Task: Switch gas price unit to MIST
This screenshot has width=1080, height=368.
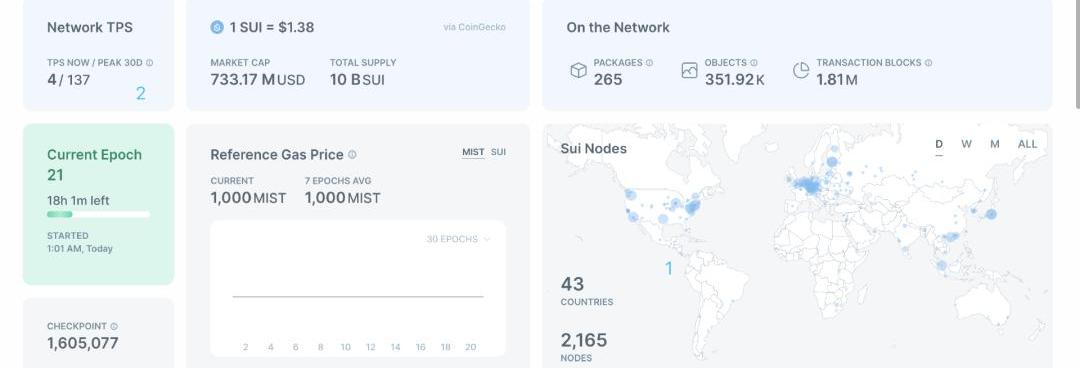Action: coord(473,152)
